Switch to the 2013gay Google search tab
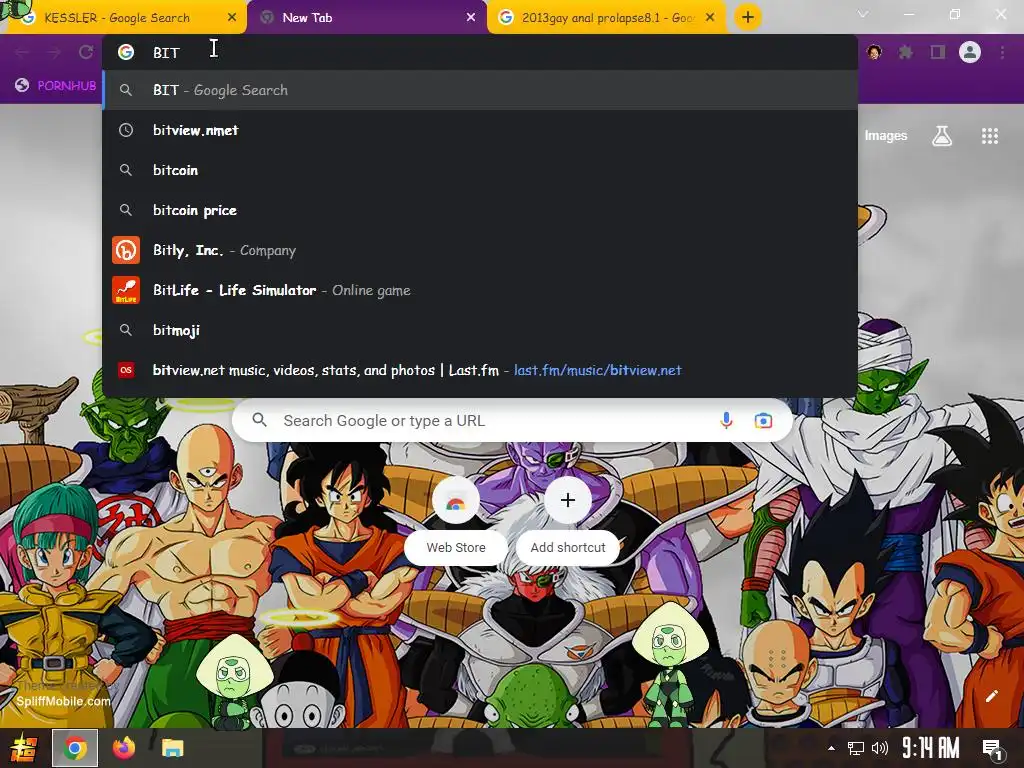Screen dimensions: 1024x768 [x=606, y=18]
